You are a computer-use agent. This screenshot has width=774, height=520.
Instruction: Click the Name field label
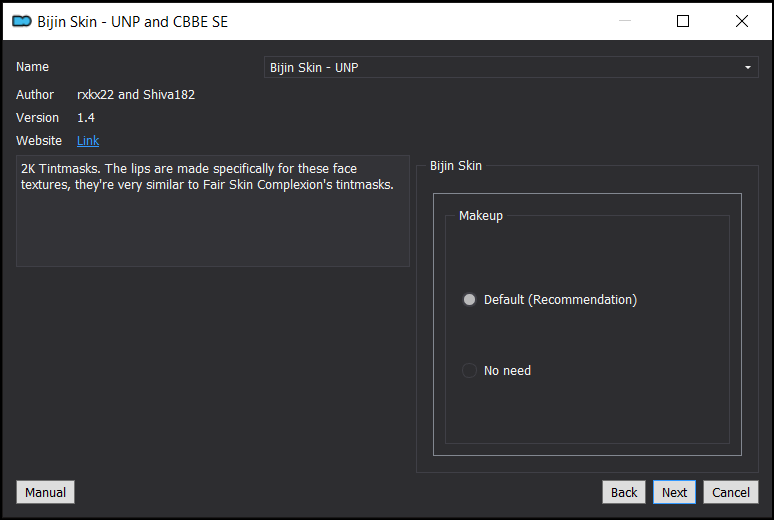pos(32,67)
